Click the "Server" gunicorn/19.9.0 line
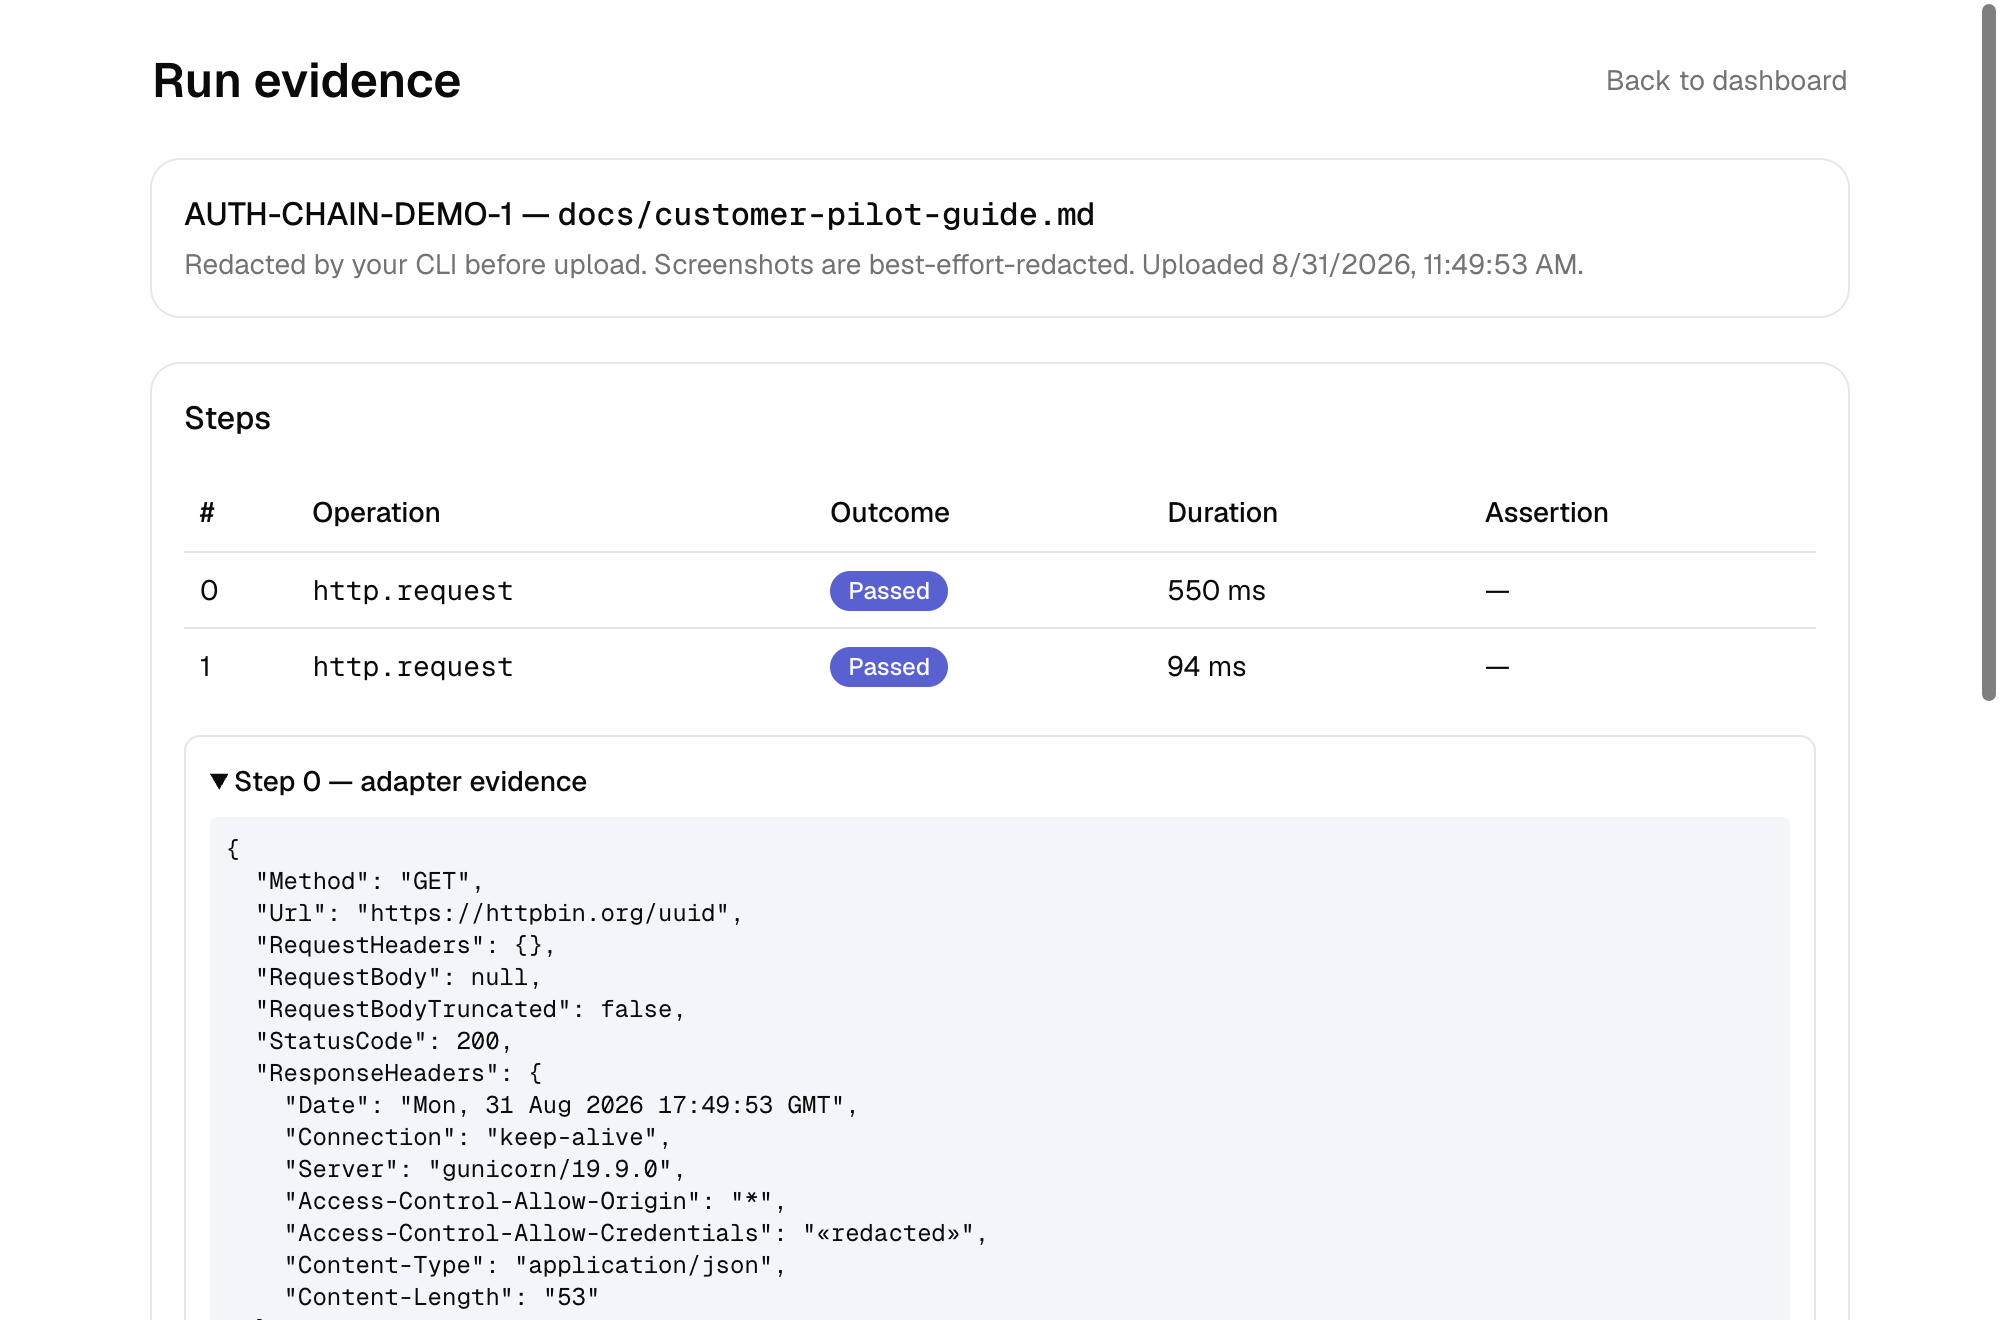Viewport: 2000px width, 1320px height. (x=485, y=1169)
